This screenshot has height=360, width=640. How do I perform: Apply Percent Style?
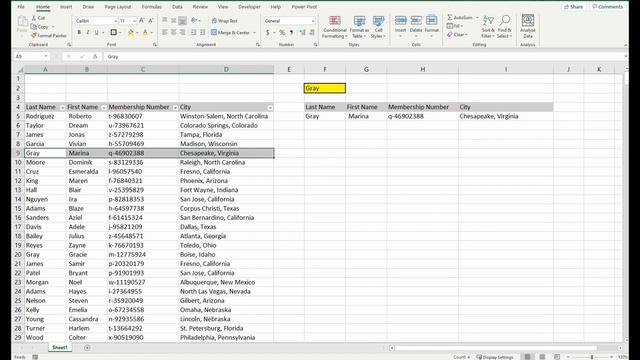282,32
